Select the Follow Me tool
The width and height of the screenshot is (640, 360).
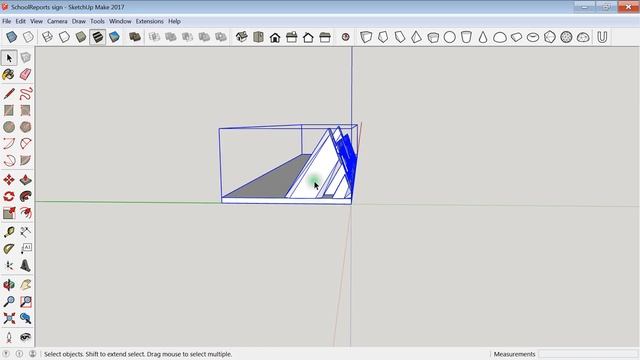(x=25, y=196)
